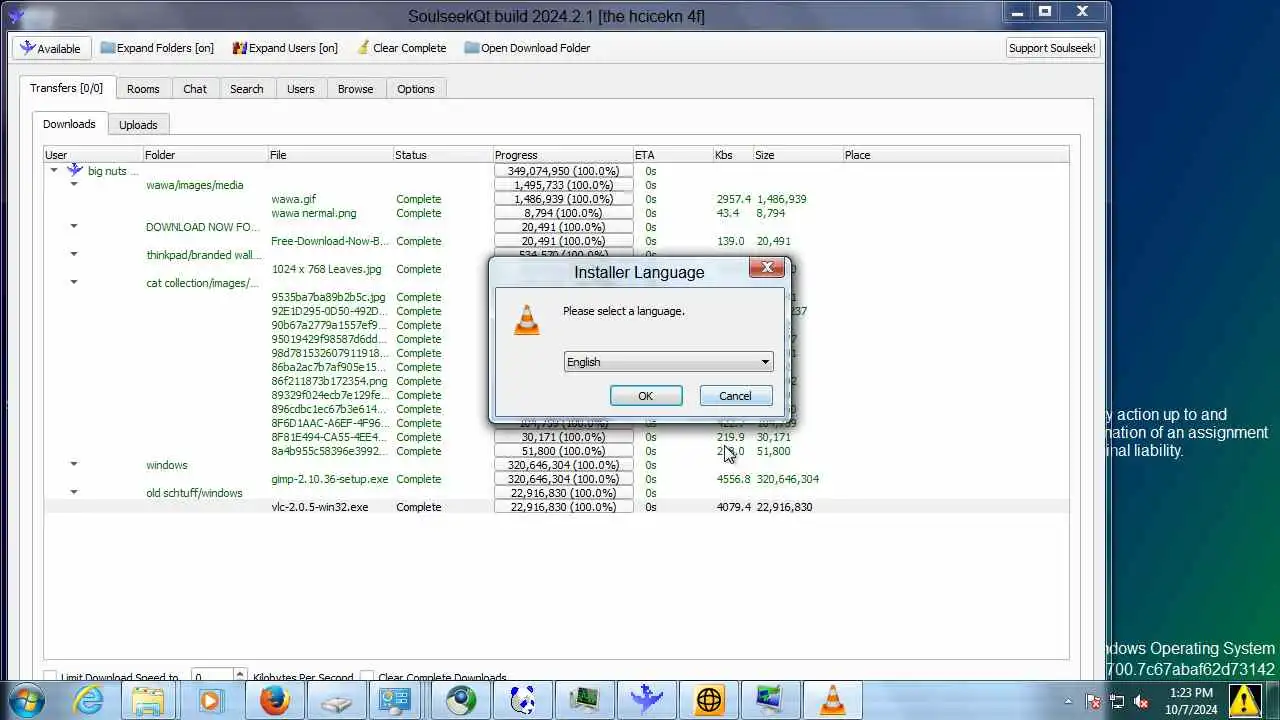Image resolution: width=1280 pixels, height=720 pixels.
Task: Collapse the cat collection/images folder
Action: click(x=74, y=283)
